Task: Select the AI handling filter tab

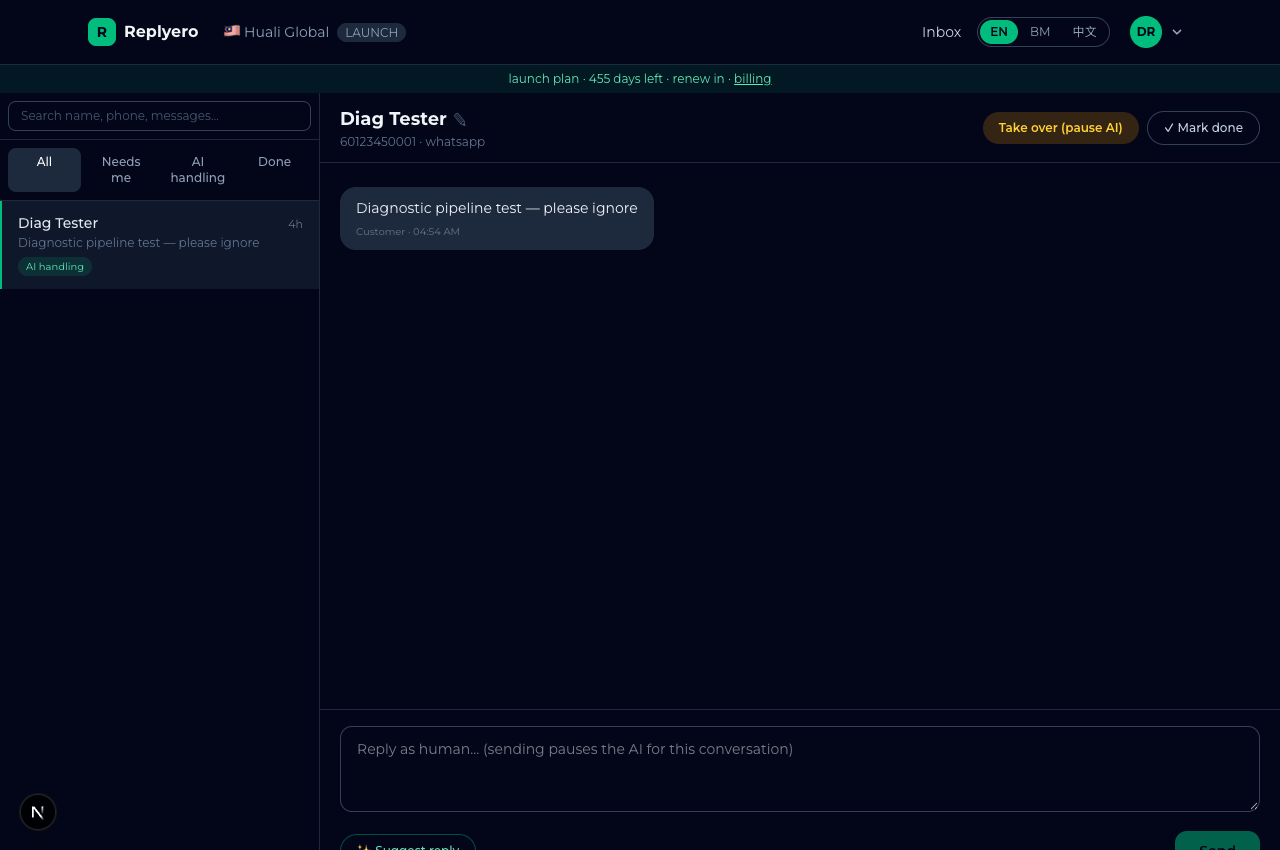Action: pos(198,170)
